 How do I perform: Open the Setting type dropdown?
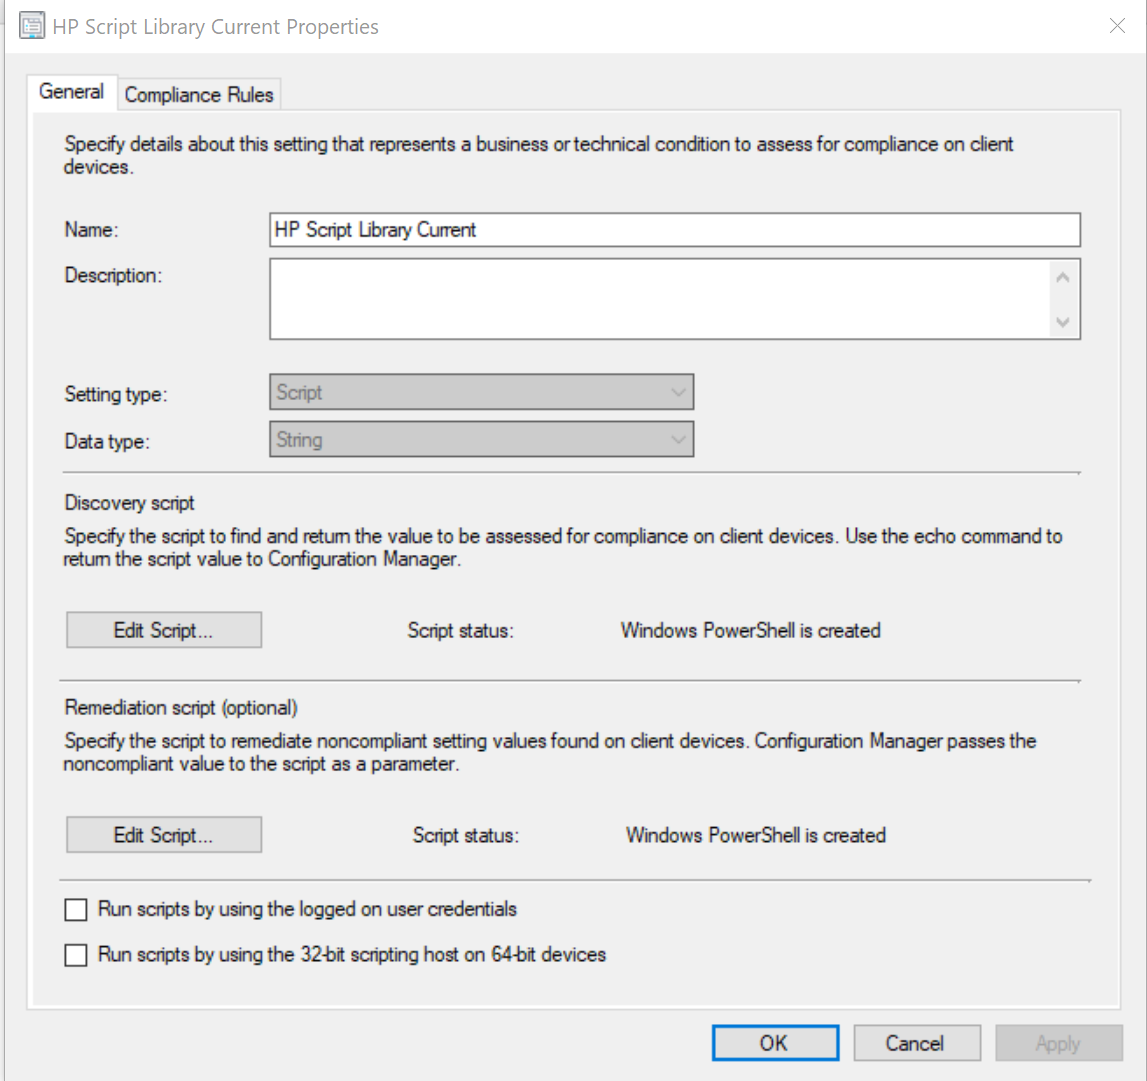(x=481, y=391)
